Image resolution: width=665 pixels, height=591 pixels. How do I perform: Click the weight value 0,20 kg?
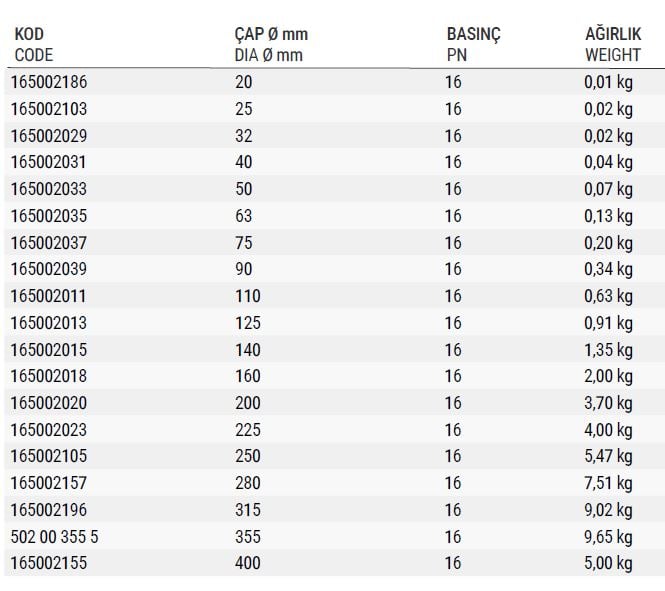point(609,243)
